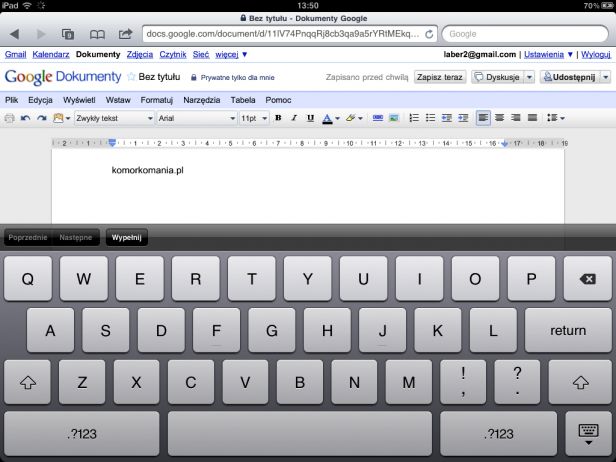Click the right indent marker on ruler
The width and height of the screenshot is (616, 462).
coord(505,144)
